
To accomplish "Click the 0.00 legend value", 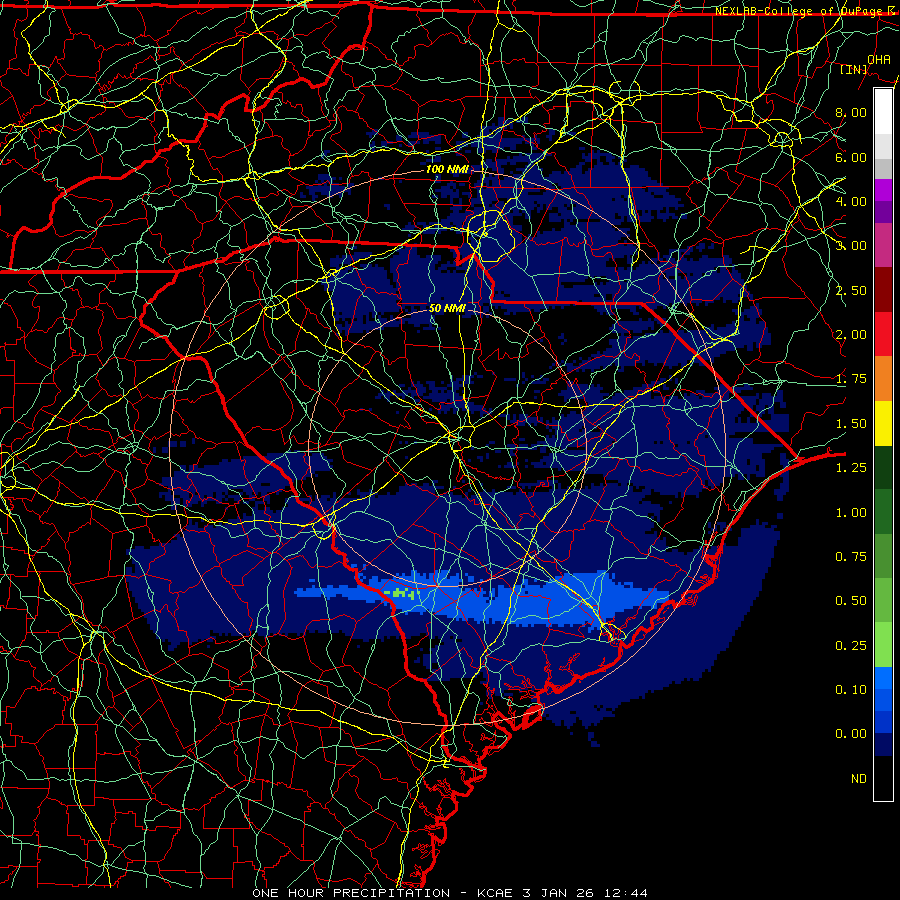I will tap(851, 734).
